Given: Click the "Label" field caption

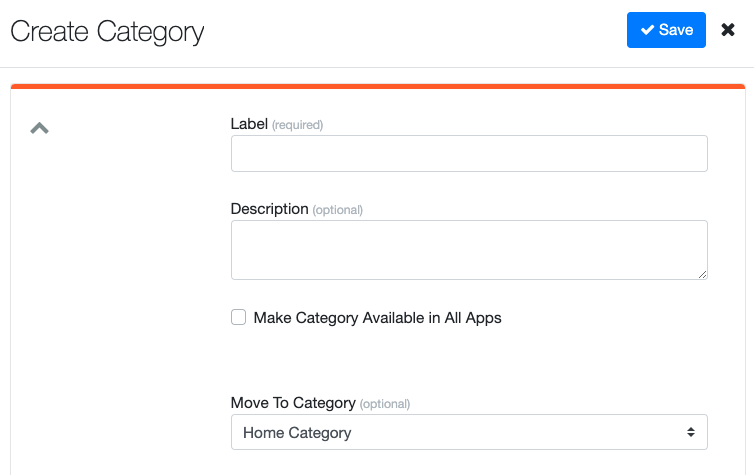Looking at the screenshot, I should [x=249, y=124].
